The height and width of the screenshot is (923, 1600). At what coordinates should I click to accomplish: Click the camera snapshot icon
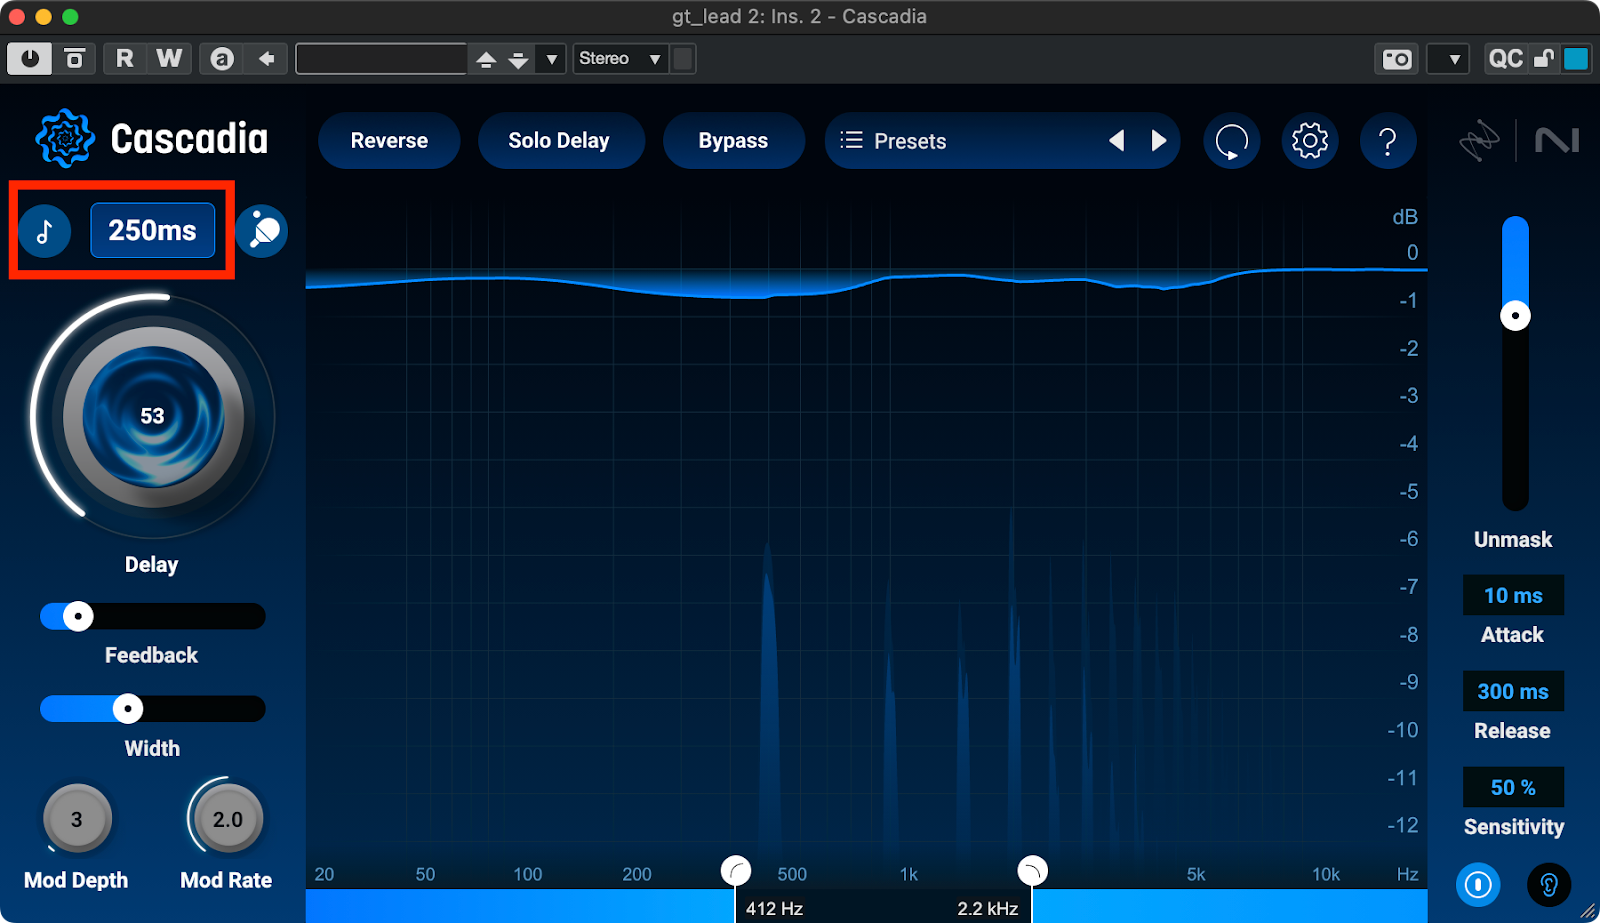pyautogui.click(x=1397, y=59)
